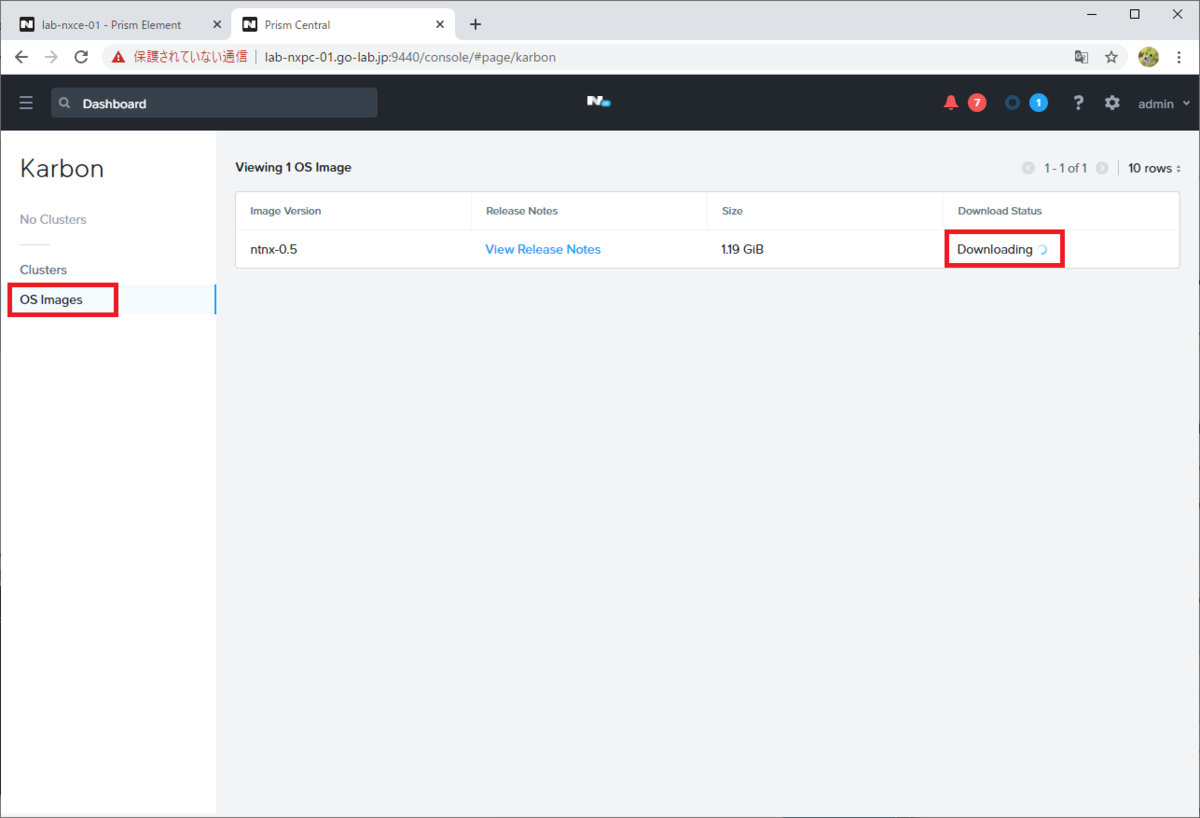Open the help question mark icon
The width and height of the screenshot is (1200, 818).
click(1078, 103)
